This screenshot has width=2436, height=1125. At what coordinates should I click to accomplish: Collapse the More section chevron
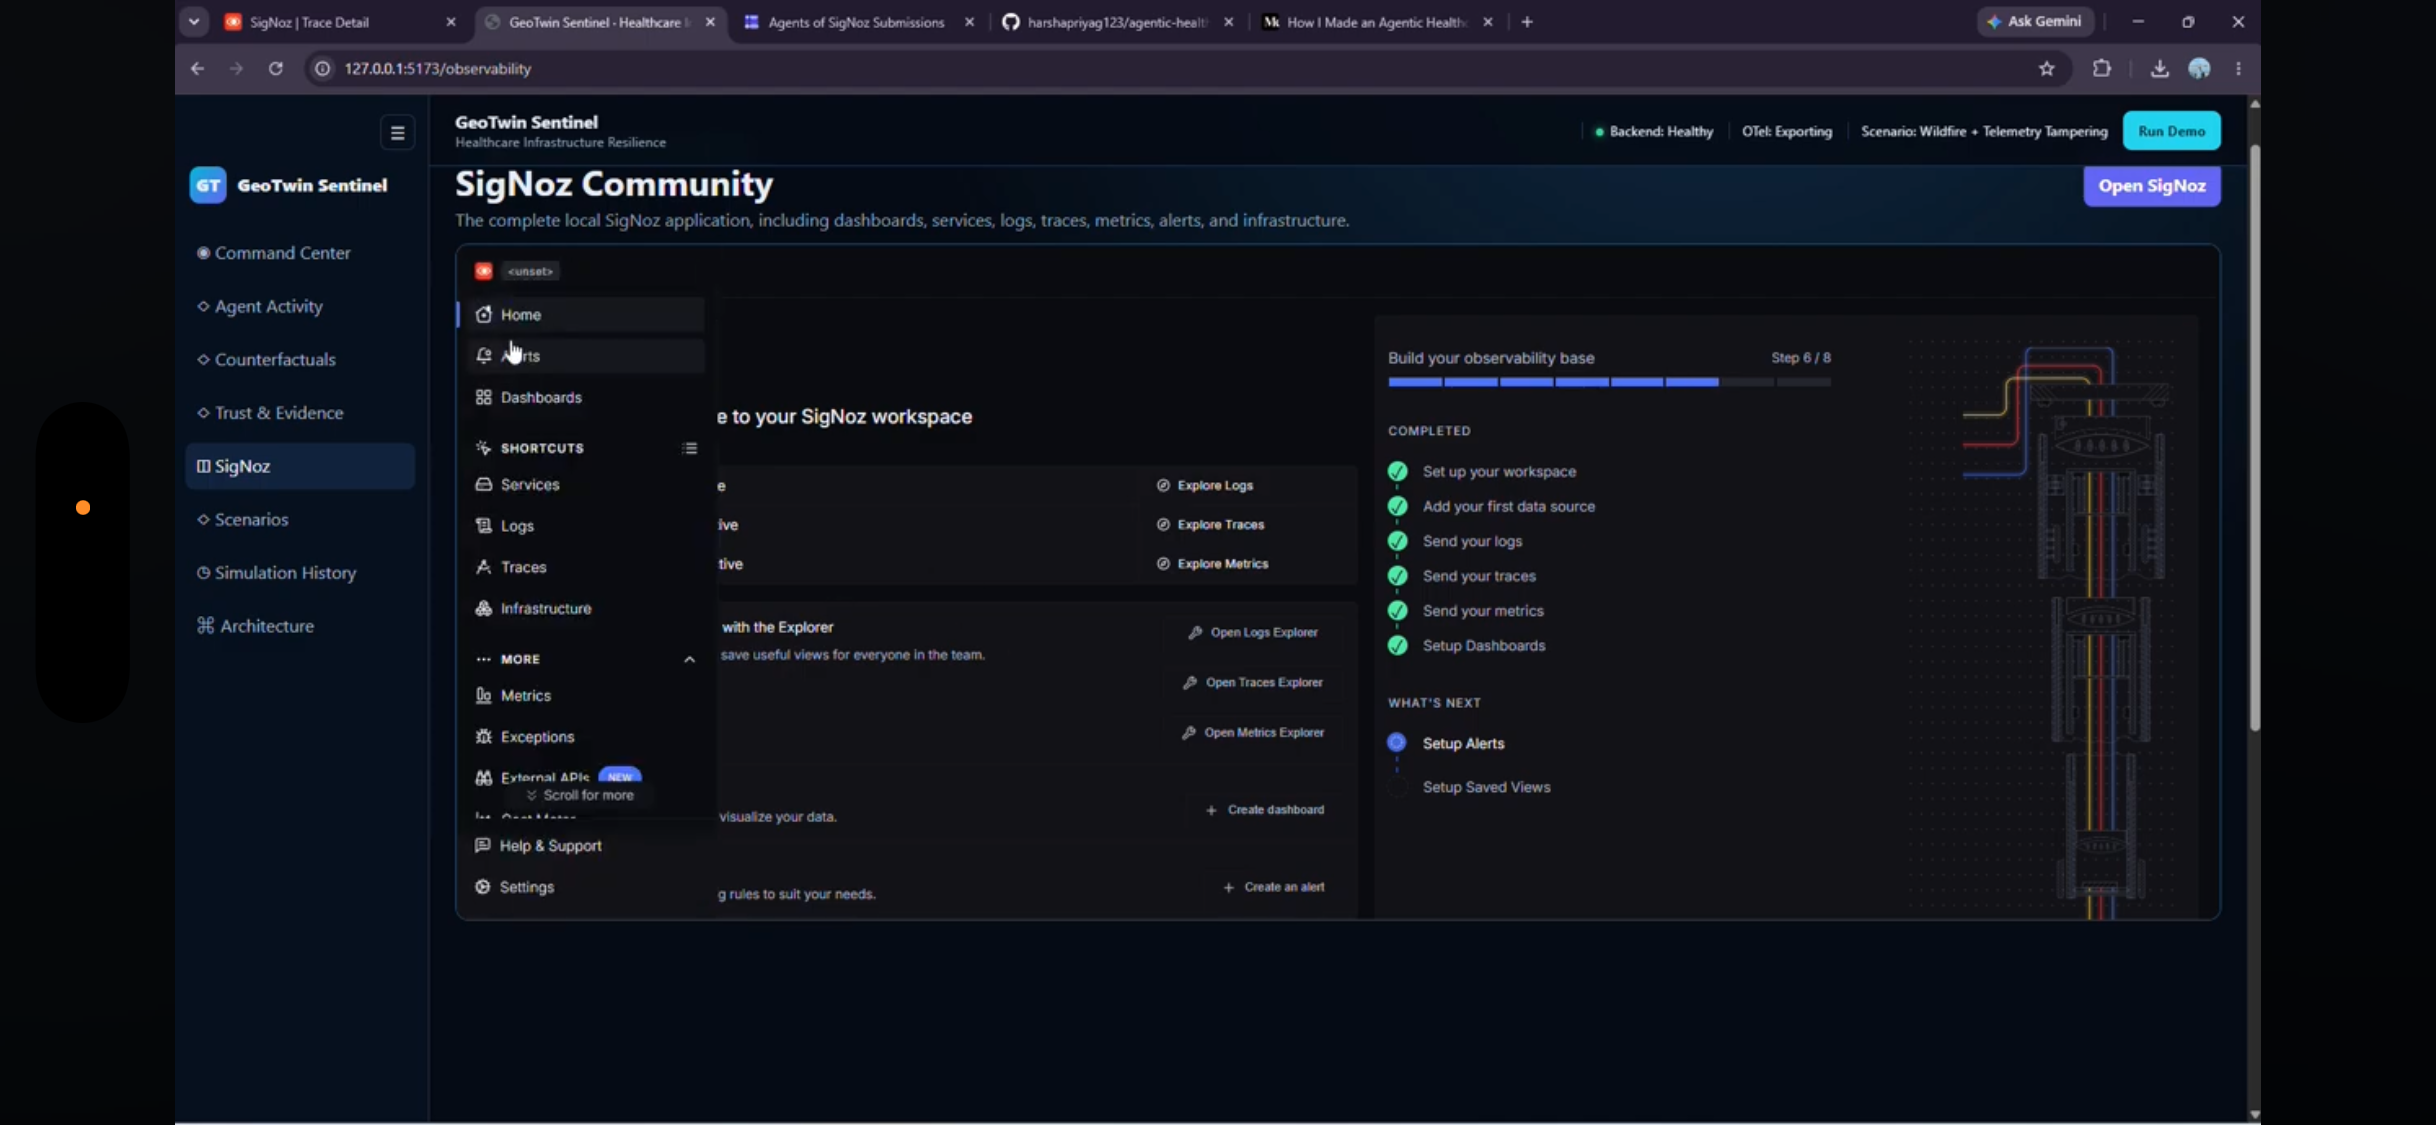[690, 659]
